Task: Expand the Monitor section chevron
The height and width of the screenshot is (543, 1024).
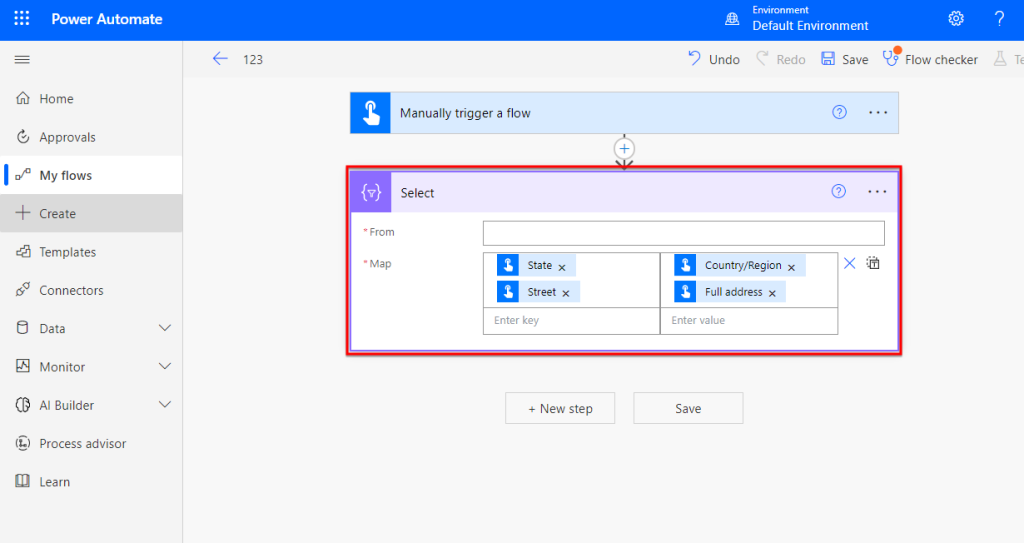Action: [x=165, y=367]
